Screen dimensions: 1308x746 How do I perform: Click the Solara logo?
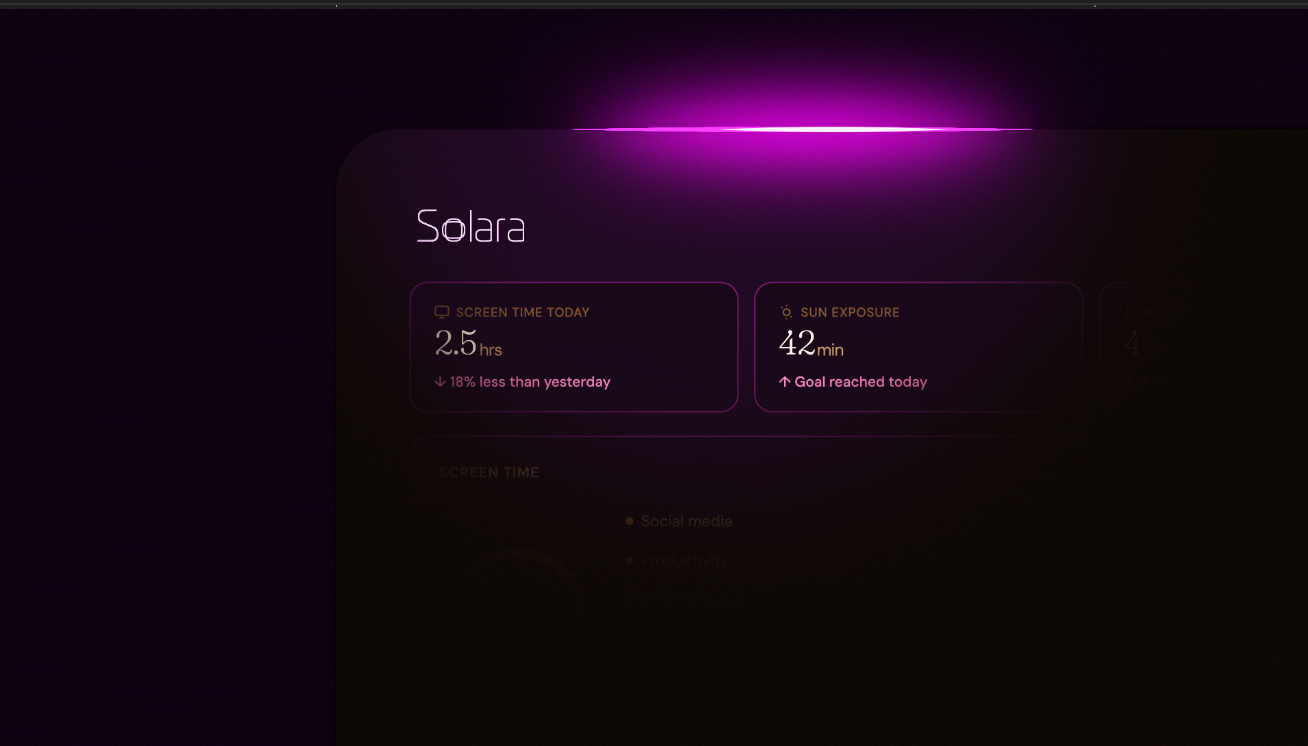click(x=471, y=227)
